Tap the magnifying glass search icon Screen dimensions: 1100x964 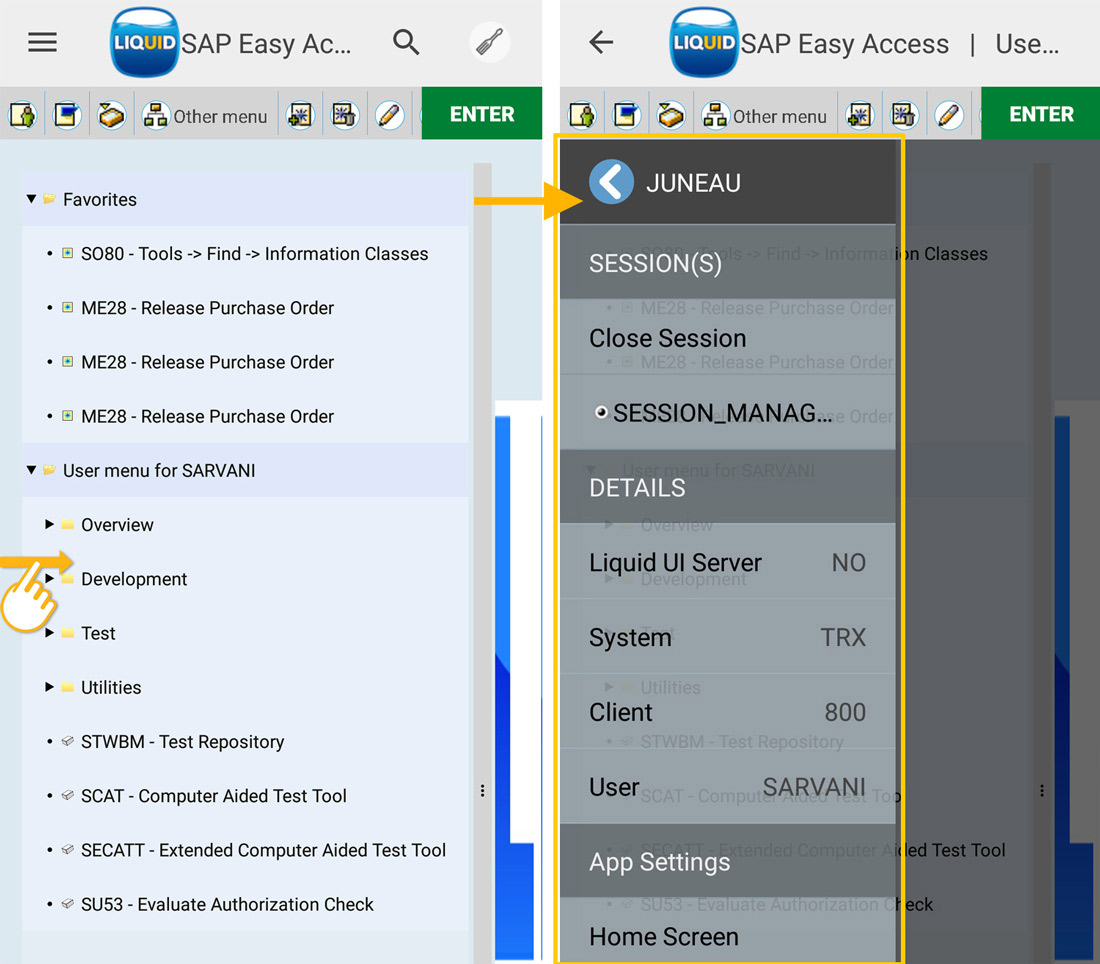[x=406, y=42]
